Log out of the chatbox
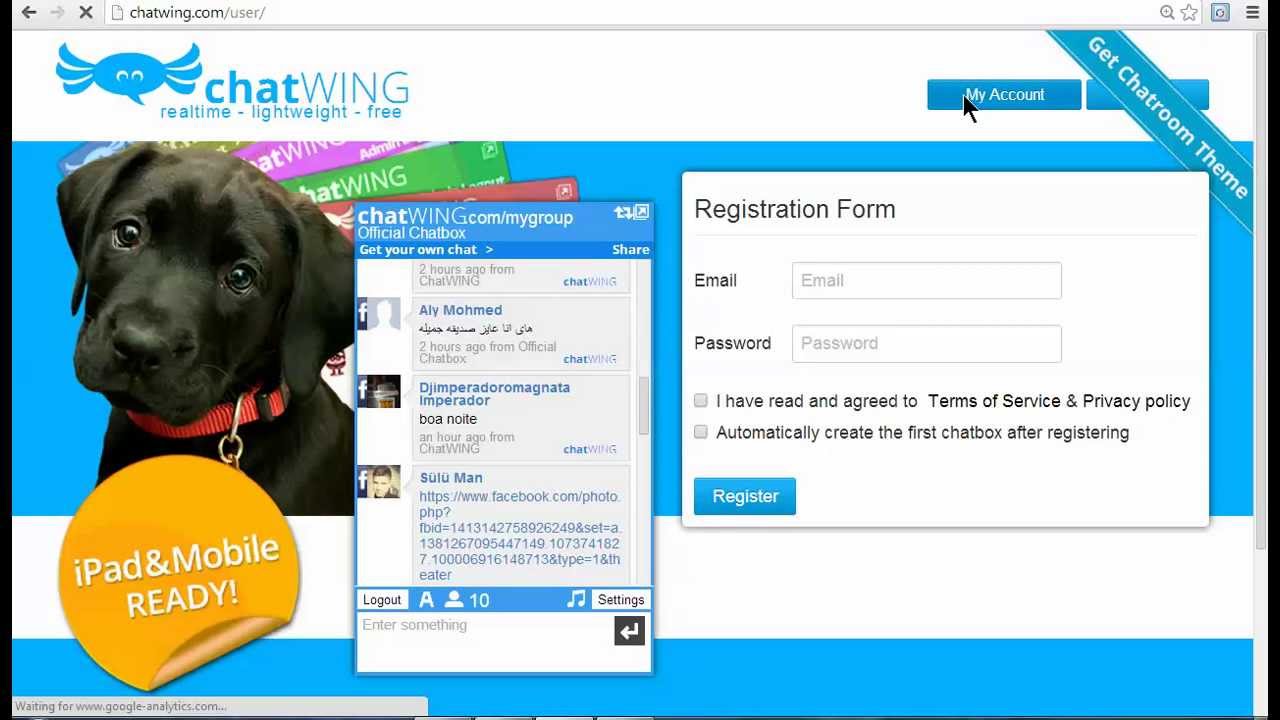 point(382,600)
